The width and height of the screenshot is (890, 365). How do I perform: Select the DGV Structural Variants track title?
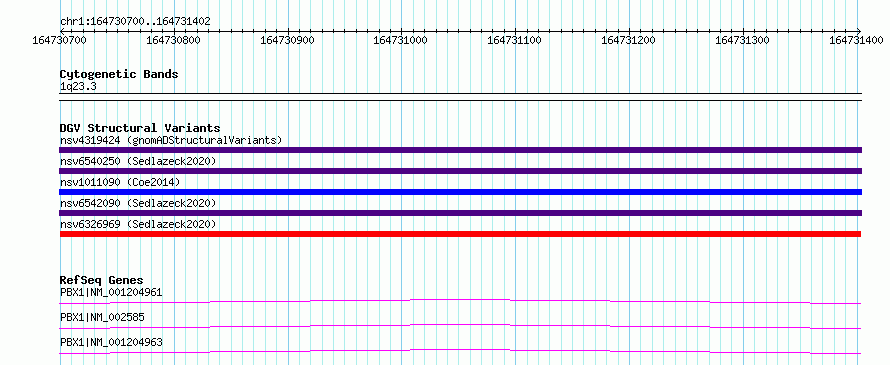[x=140, y=128]
